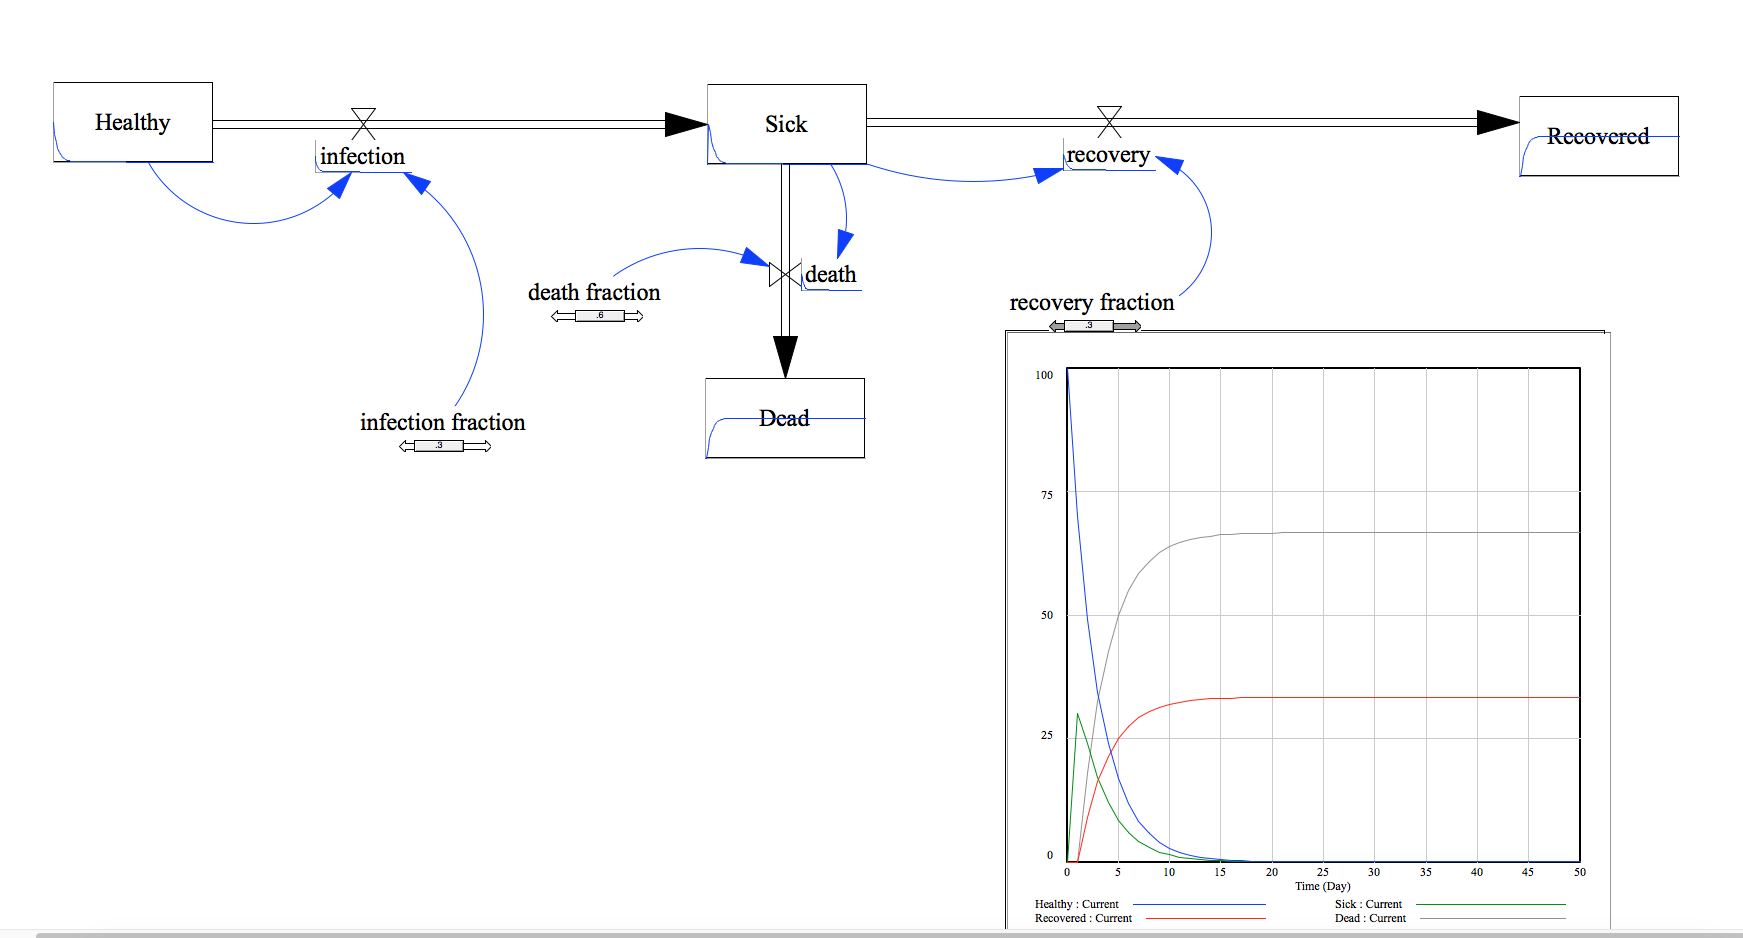Click the infection fraction slider thumb
This screenshot has height=938, width=1743.
(x=439, y=446)
